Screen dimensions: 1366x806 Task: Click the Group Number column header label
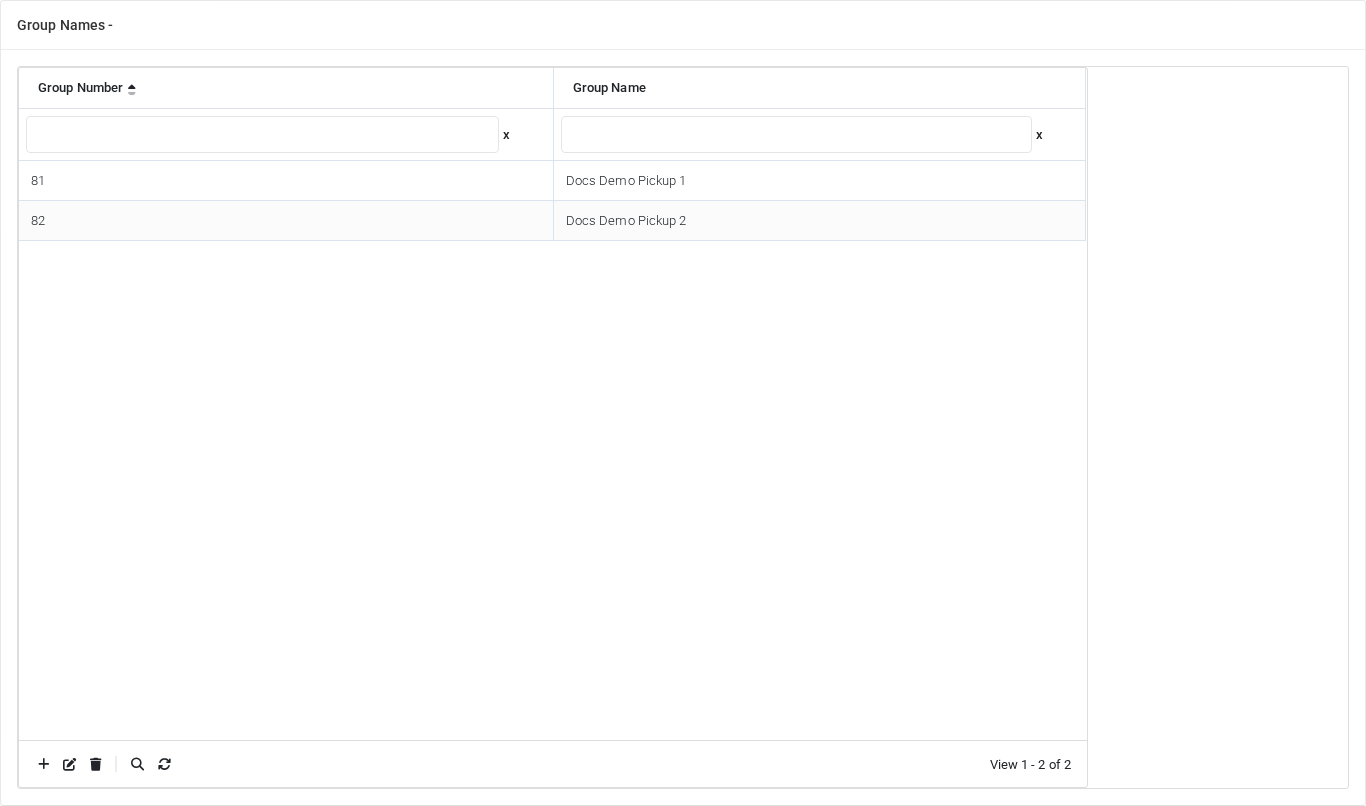click(x=80, y=88)
